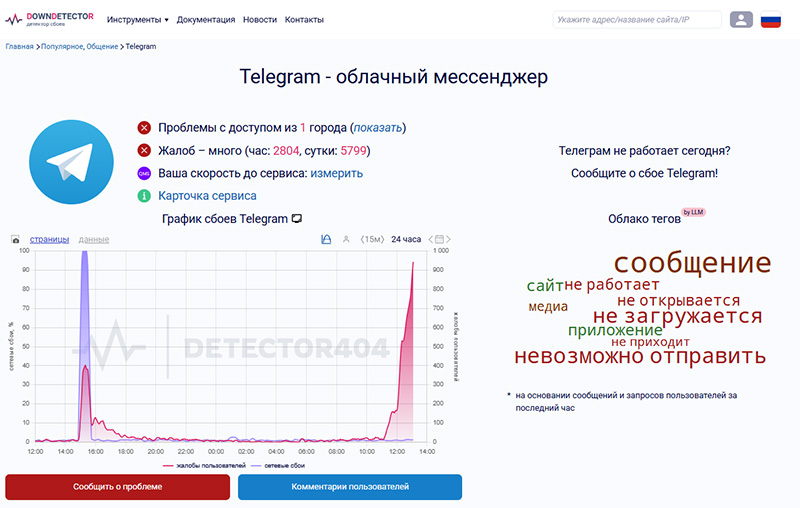
Task: Go to next date with right arrow
Action: (x=448, y=239)
